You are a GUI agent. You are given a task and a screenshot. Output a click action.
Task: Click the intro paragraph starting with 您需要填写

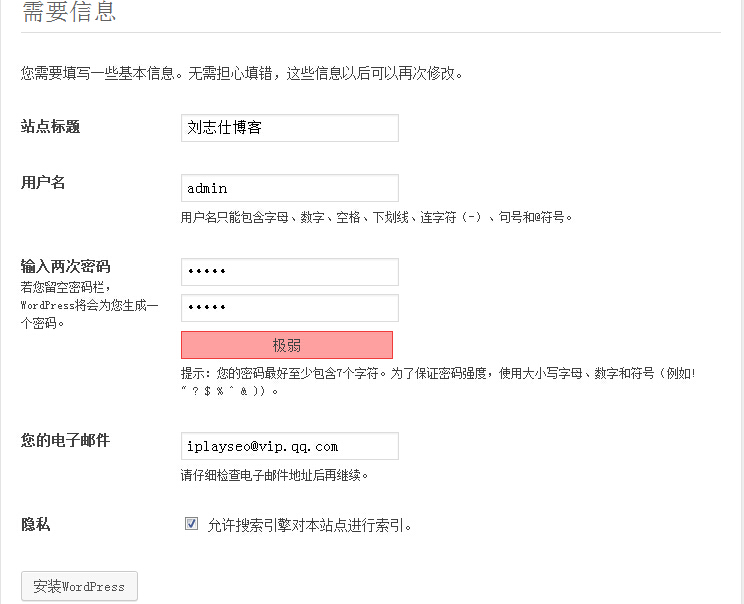(242, 74)
